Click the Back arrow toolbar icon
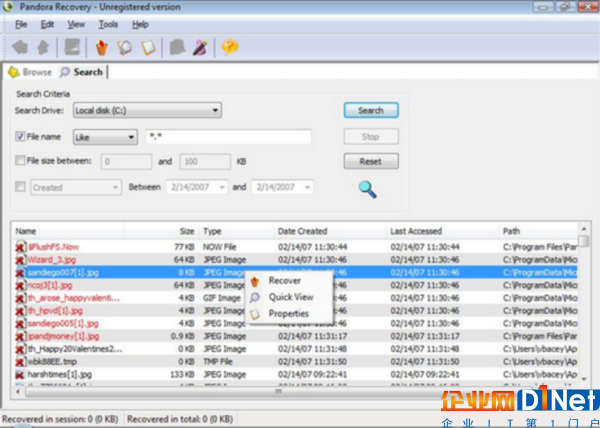 point(20,47)
